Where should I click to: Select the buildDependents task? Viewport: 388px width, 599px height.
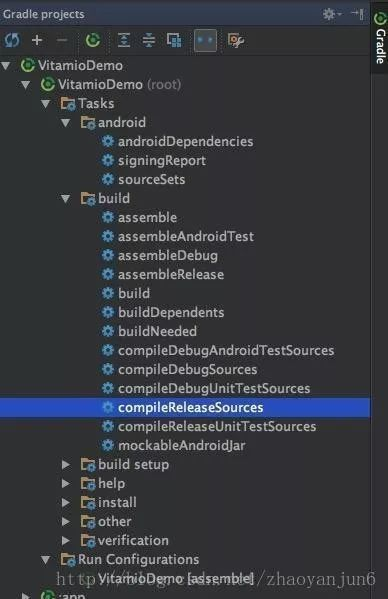pyautogui.click(x=171, y=312)
